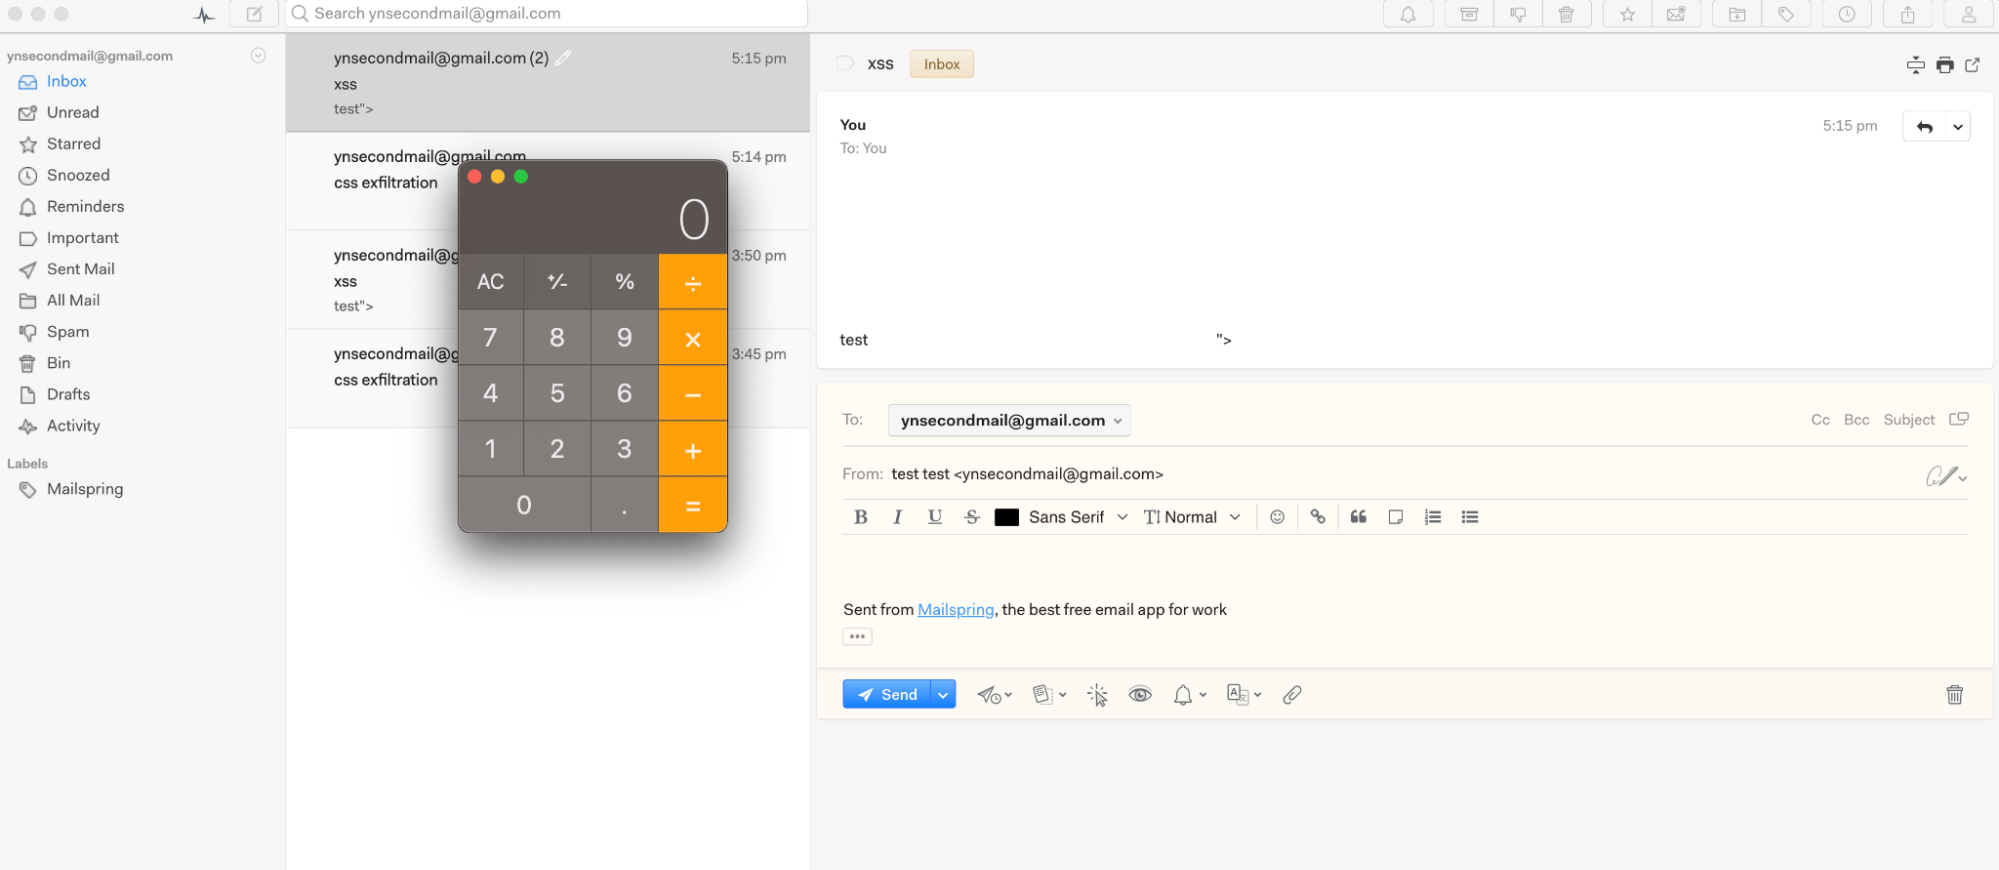Viewport: 1999px width, 870px height.
Task: Click the snooze clock icon in toolbar
Action: pyautogui.click(x=1847, y=14)
